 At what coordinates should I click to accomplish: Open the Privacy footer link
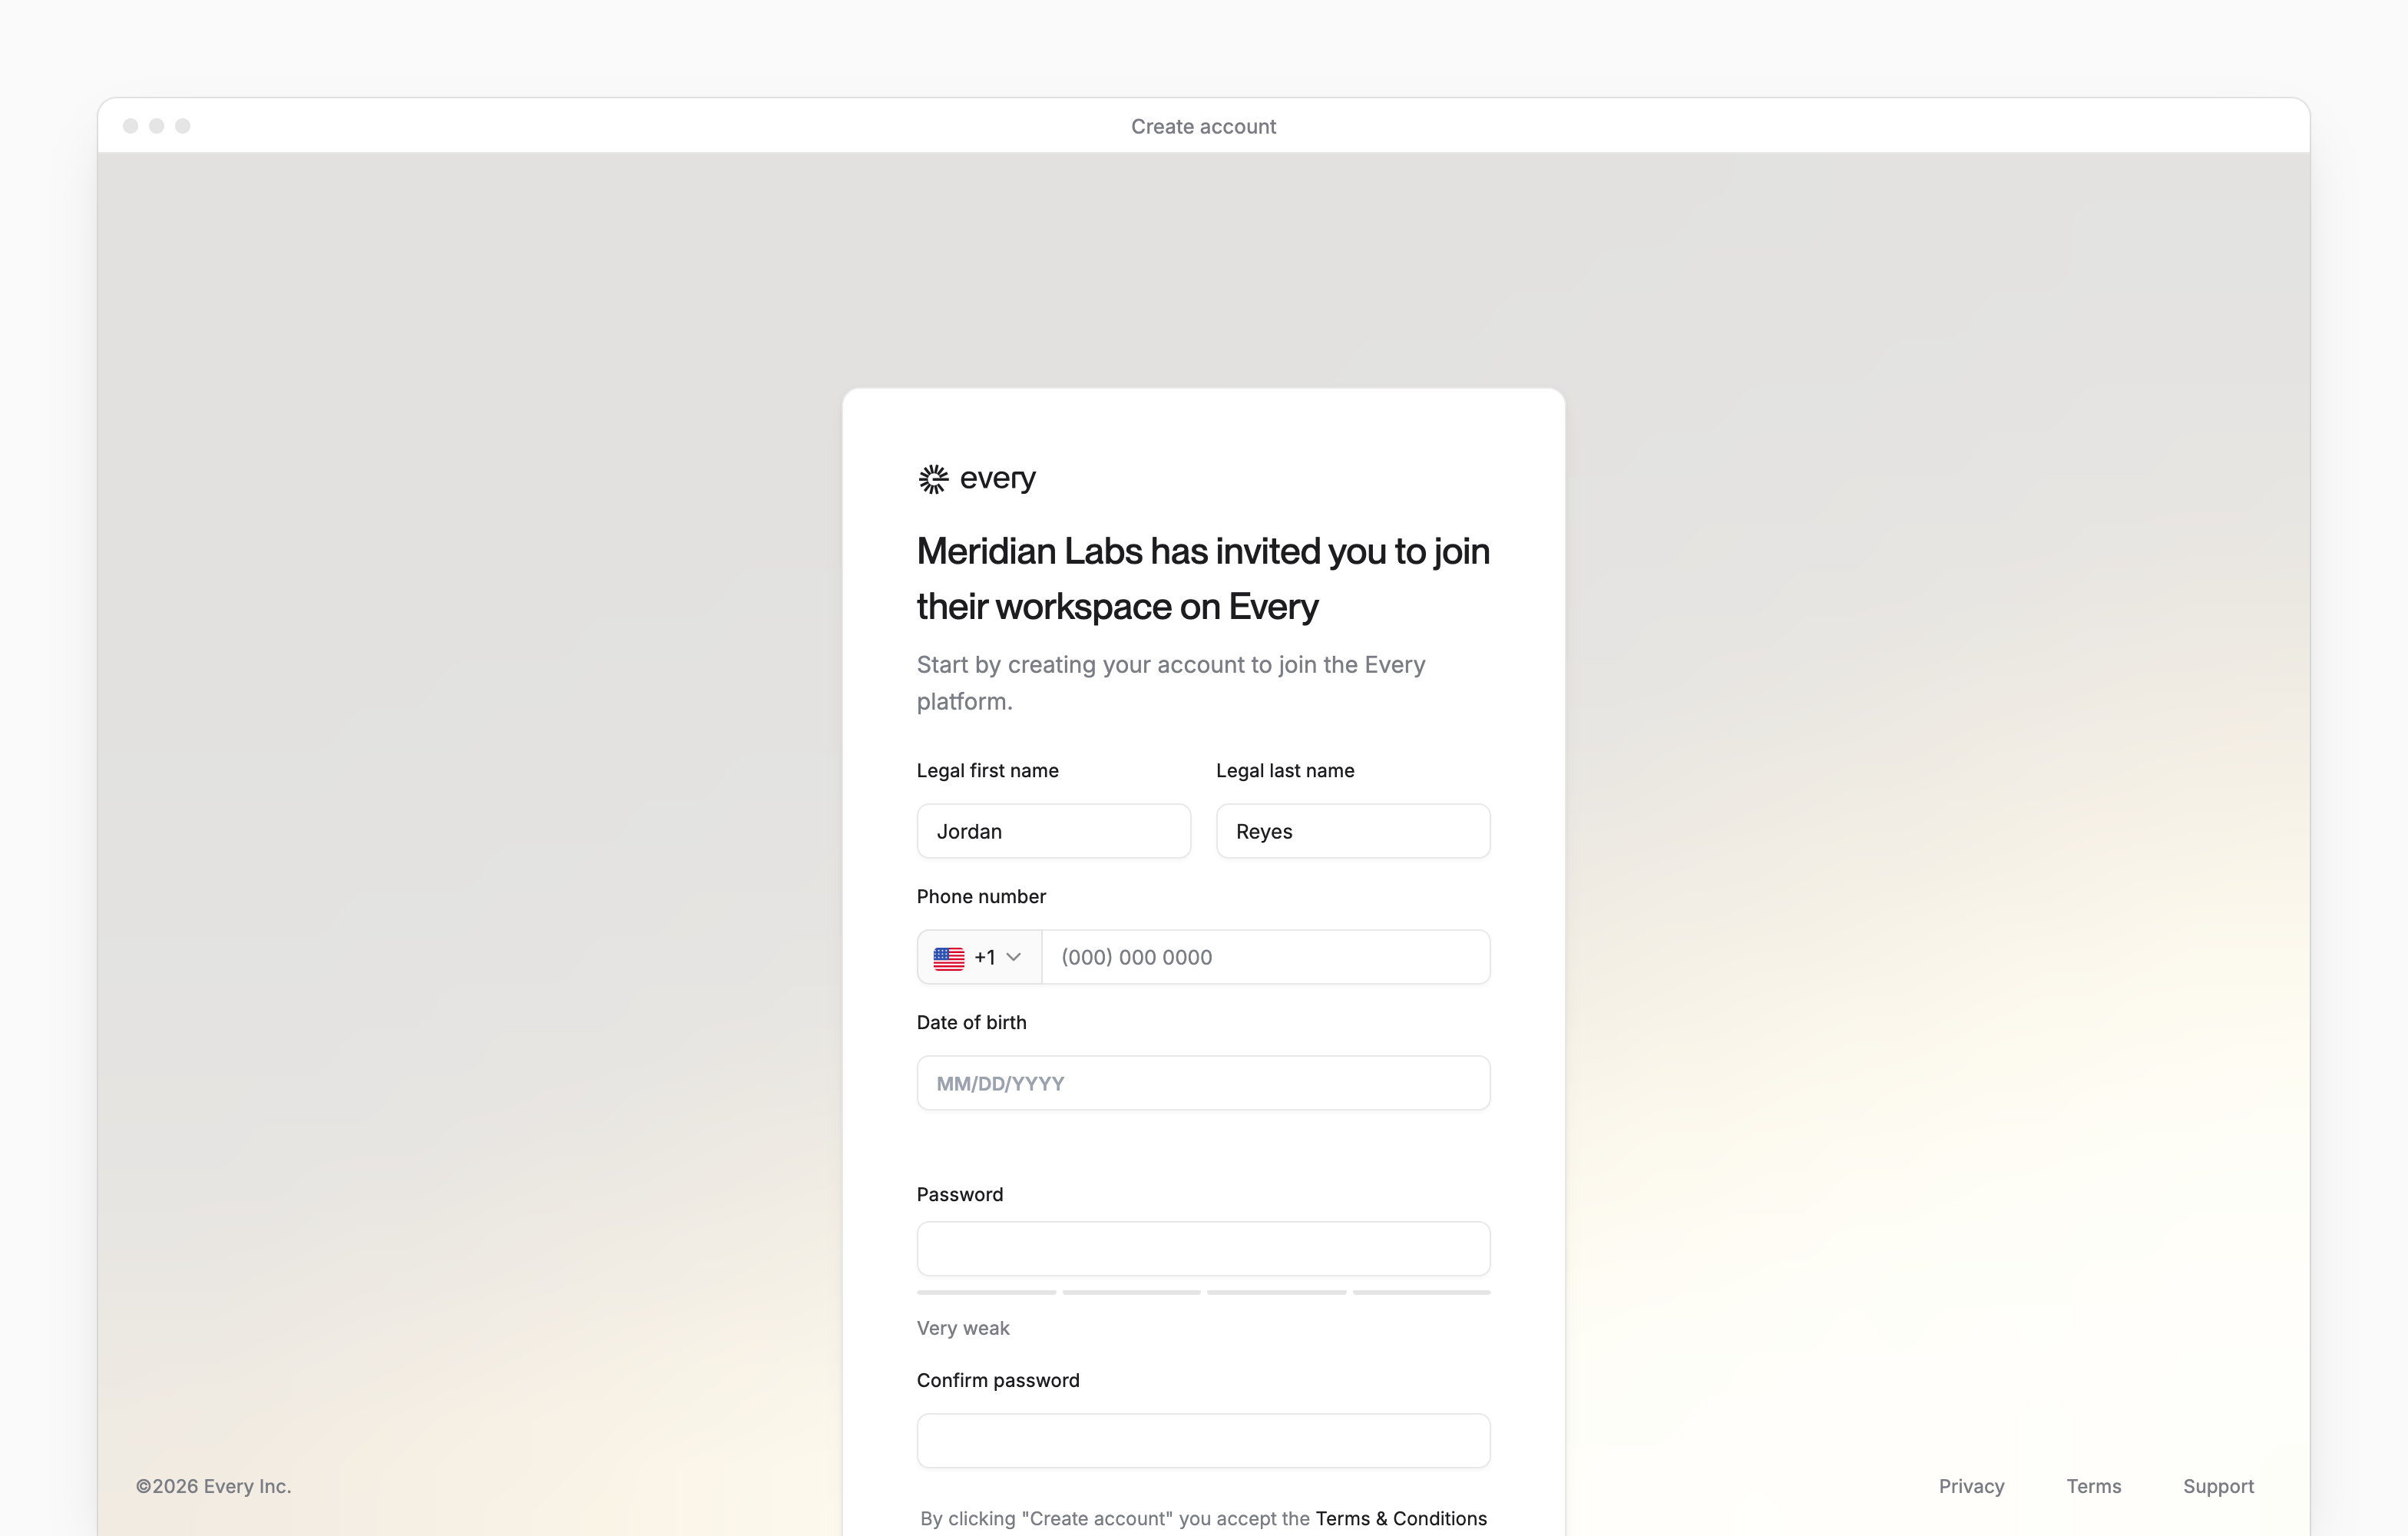pos(1971,1486)
